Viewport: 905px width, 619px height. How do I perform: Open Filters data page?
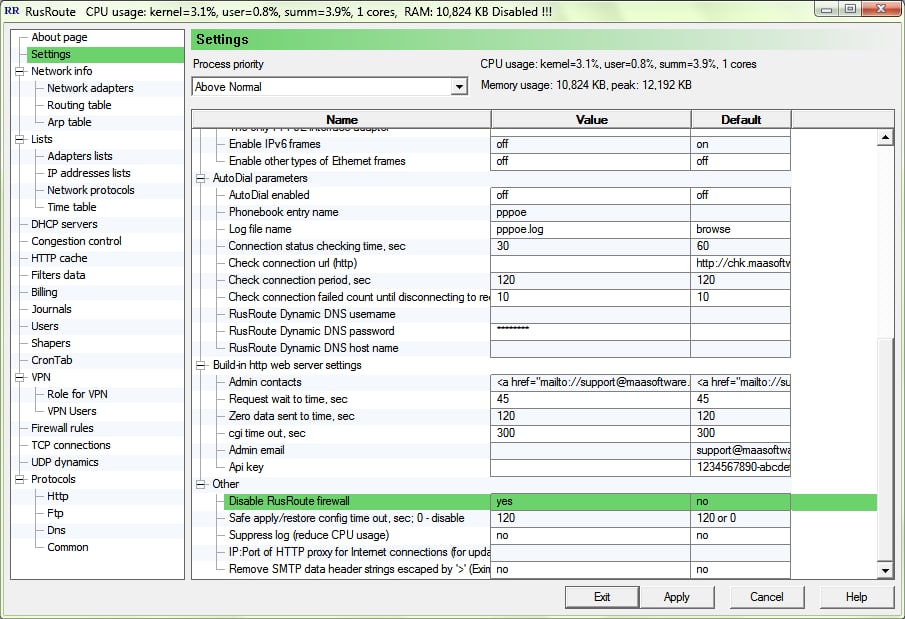pos(58,275)
